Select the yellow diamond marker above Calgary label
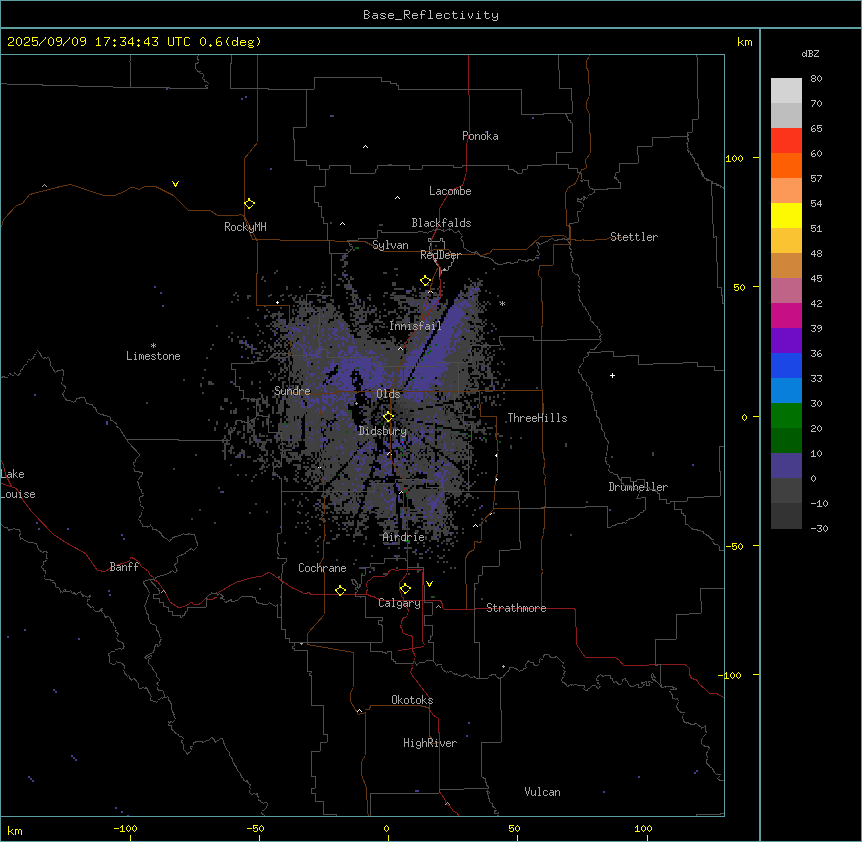The width and height of the screenshot is (862, 842). [x=405, y=589]
